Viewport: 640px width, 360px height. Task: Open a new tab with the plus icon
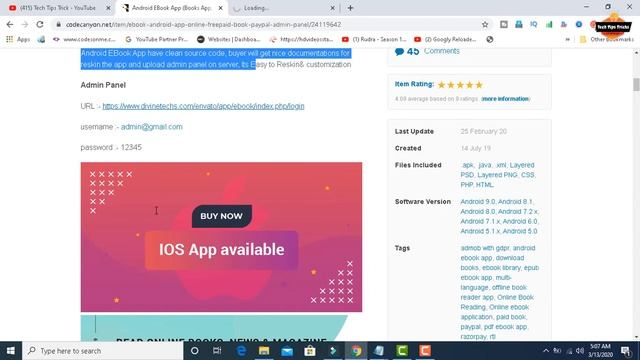coord(350,8)
